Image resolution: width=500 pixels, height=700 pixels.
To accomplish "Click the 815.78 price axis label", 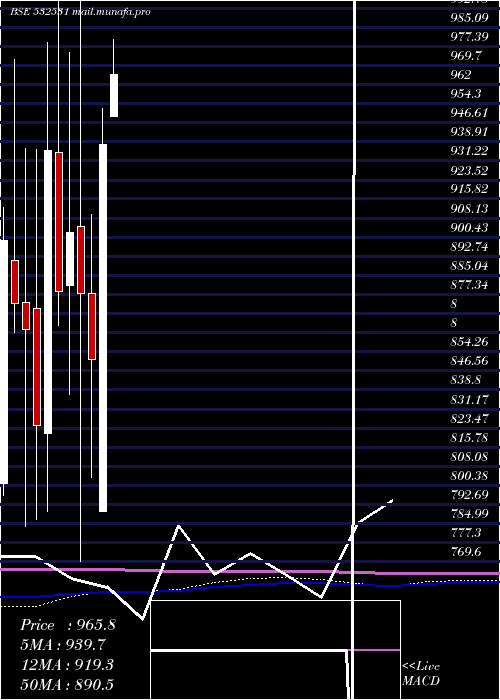I will 469,438.
